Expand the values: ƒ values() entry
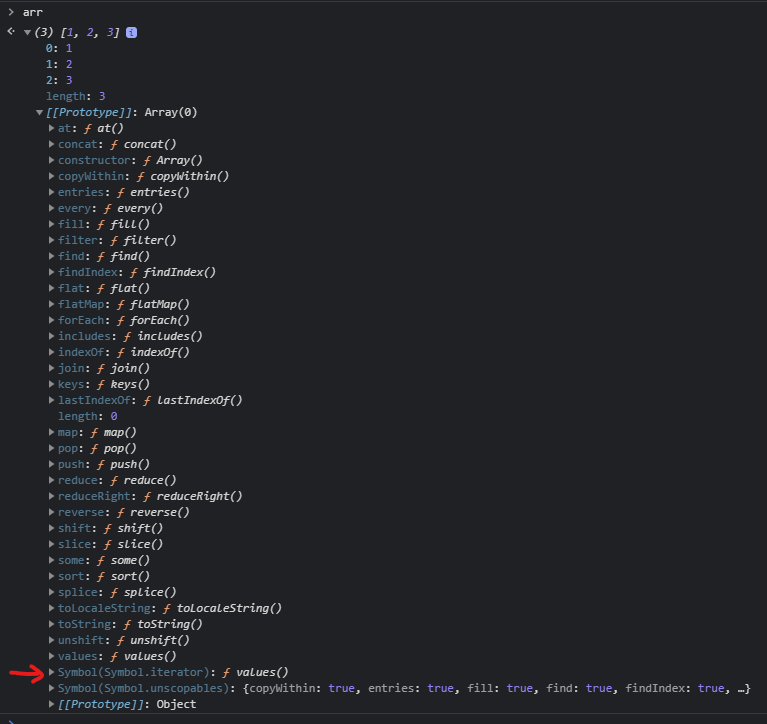 pos(51,656)
